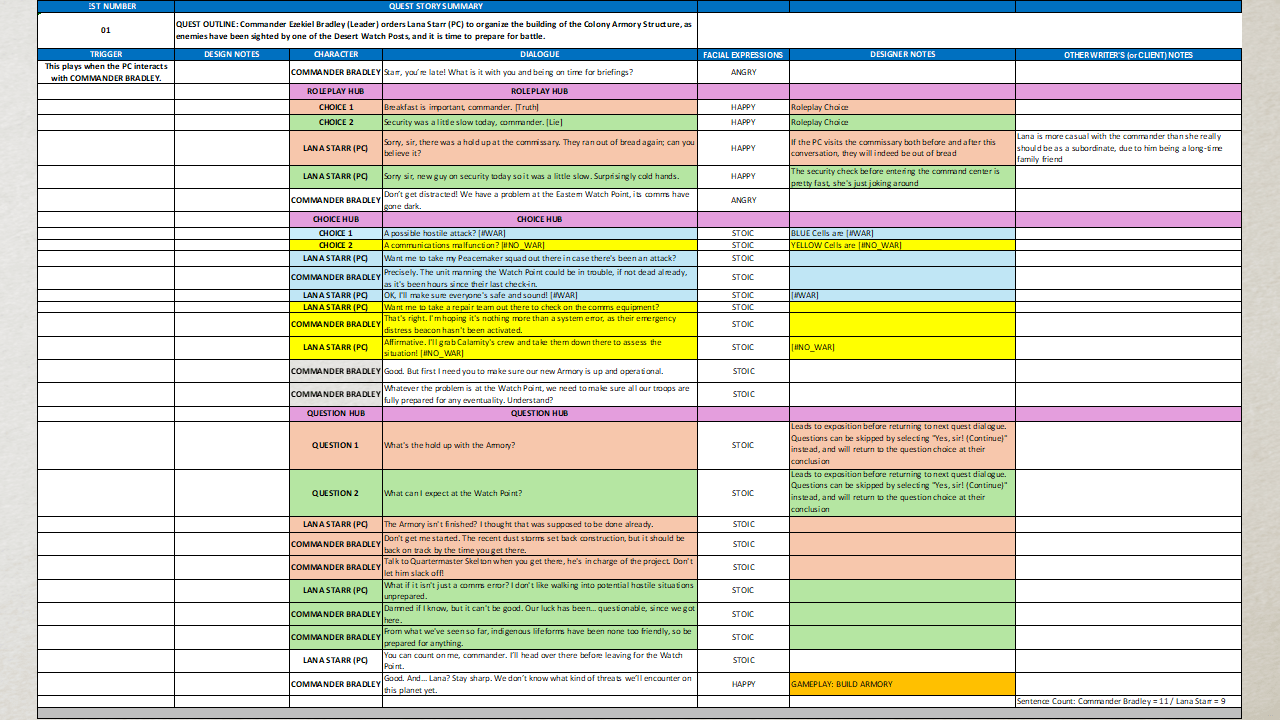This screenshot has height=720, width=1280.
Task: Click the DESIGNER NOTES column header
Action: 902,54
